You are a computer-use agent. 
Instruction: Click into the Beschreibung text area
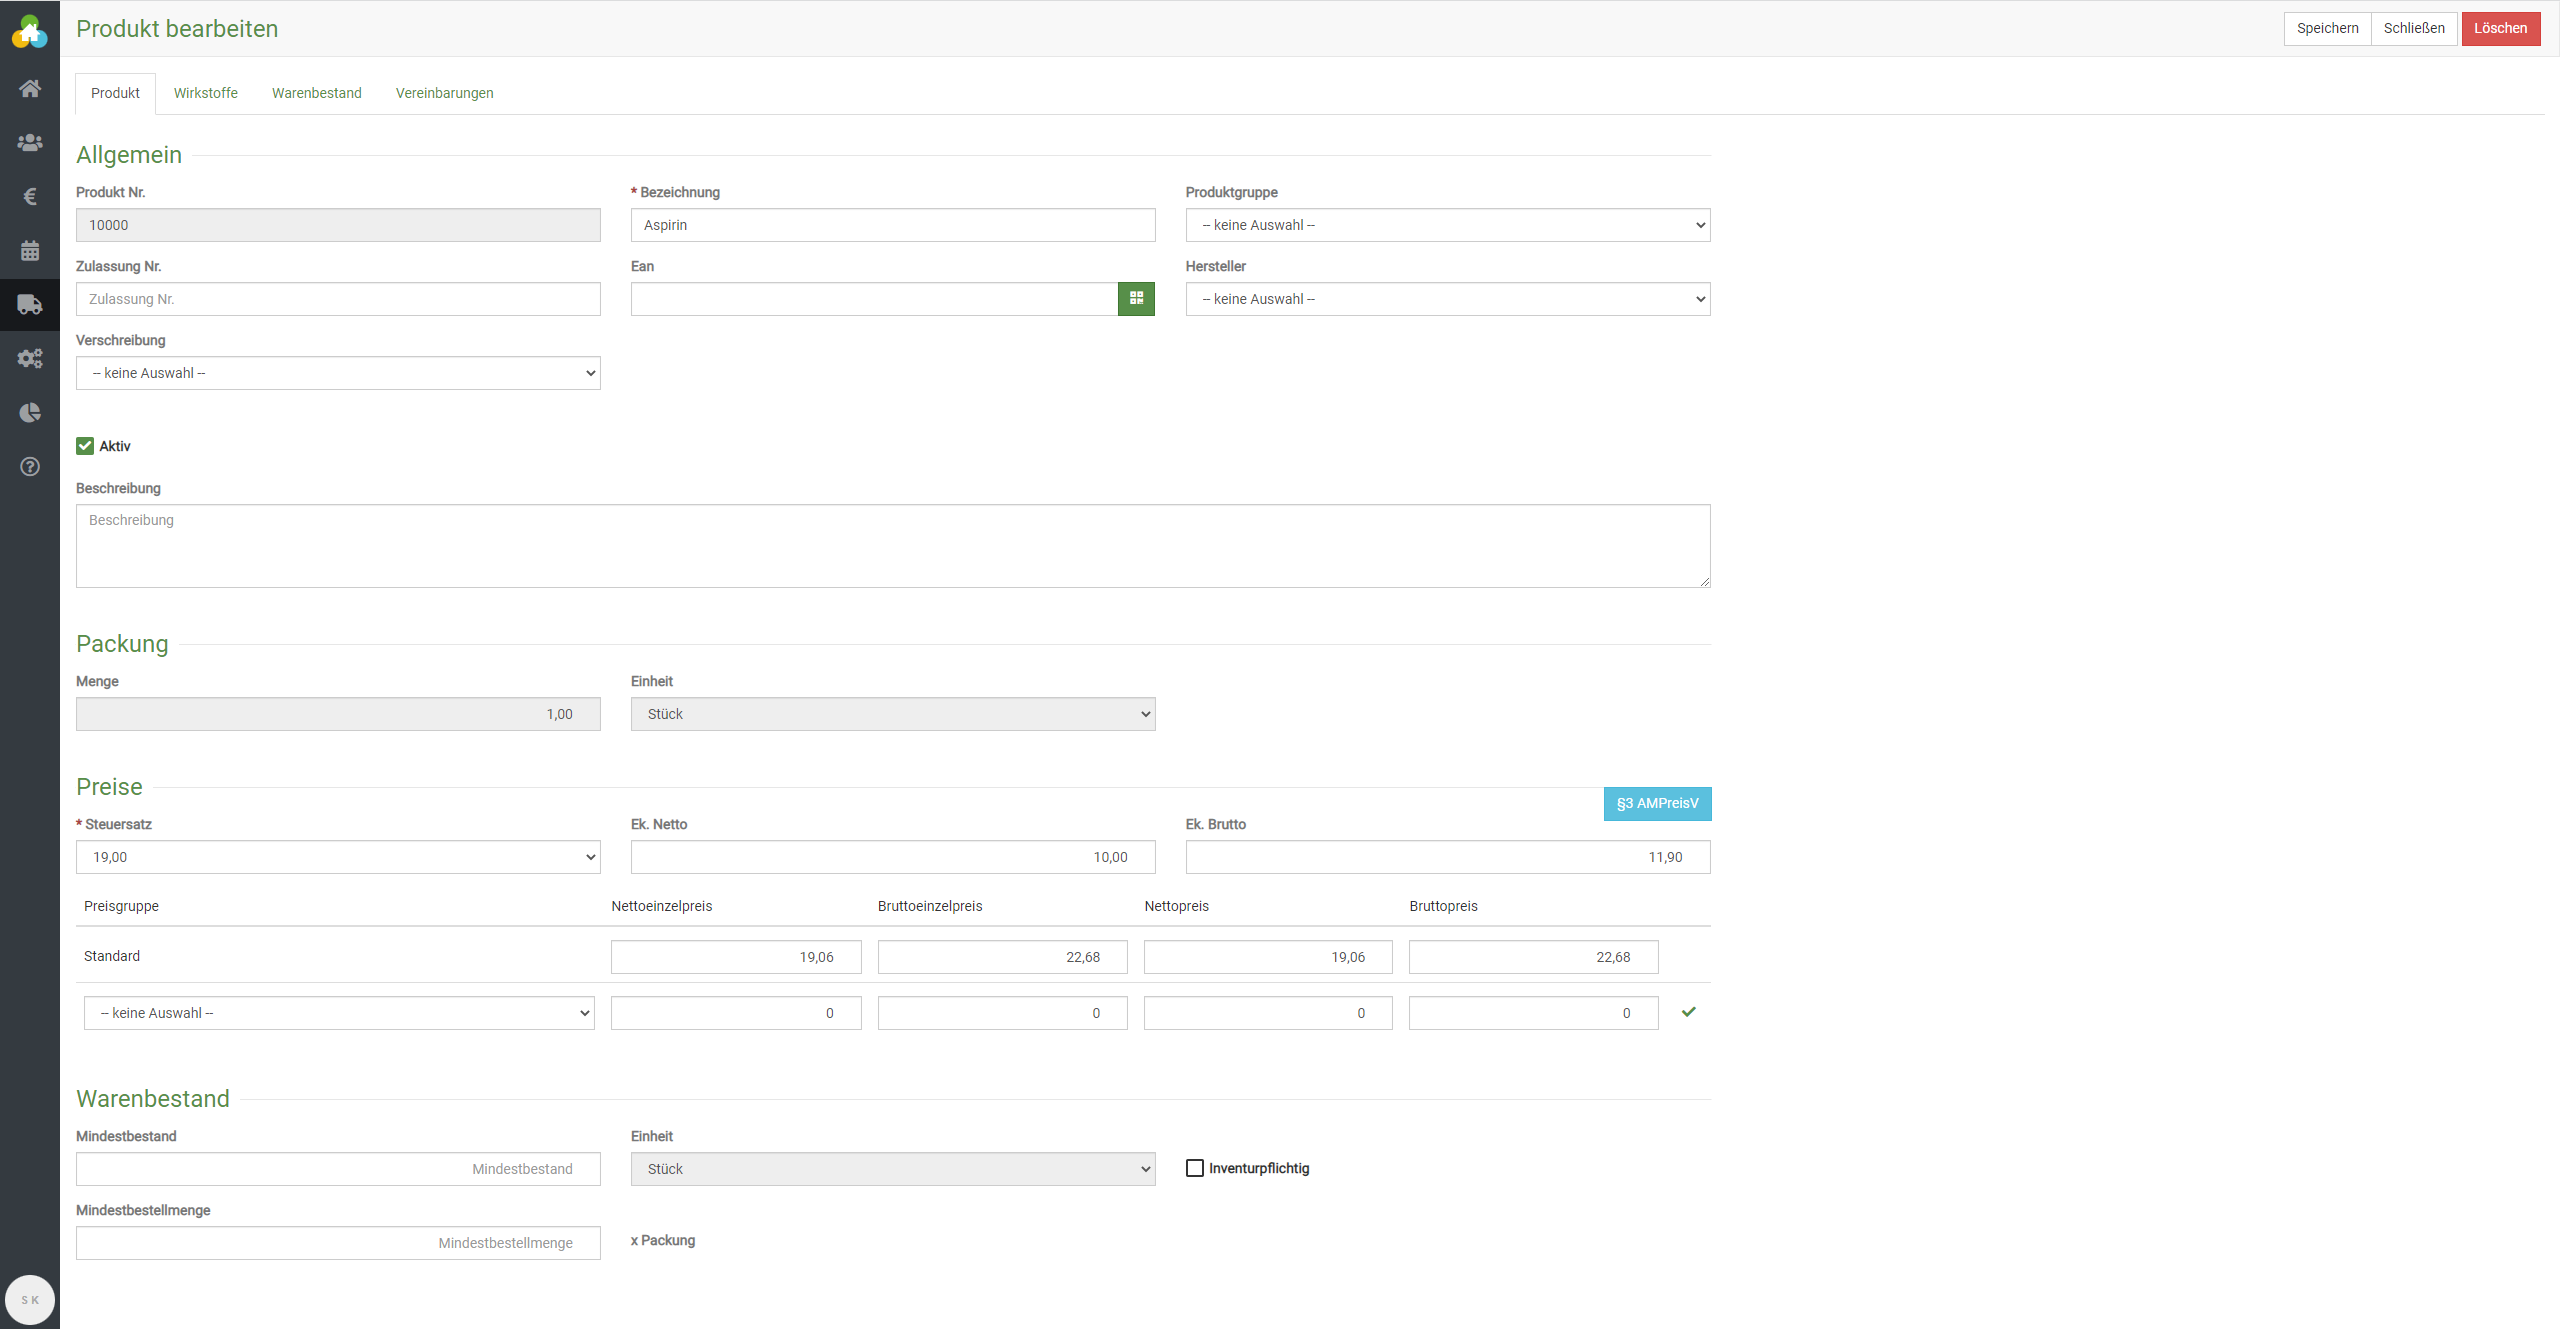click(x=892, y=546)
